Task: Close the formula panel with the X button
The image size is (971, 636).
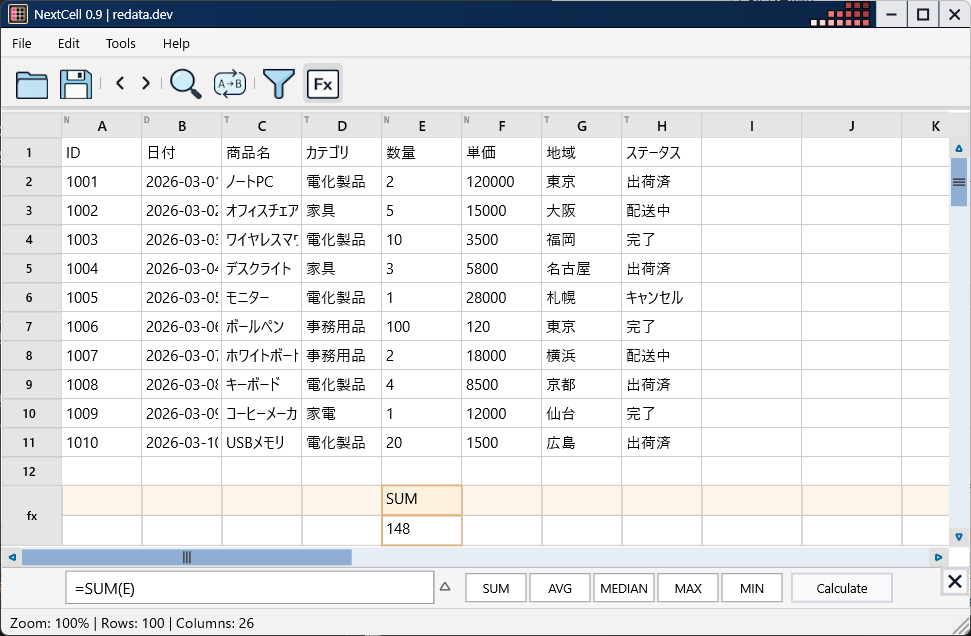Action: pos(954,581)
